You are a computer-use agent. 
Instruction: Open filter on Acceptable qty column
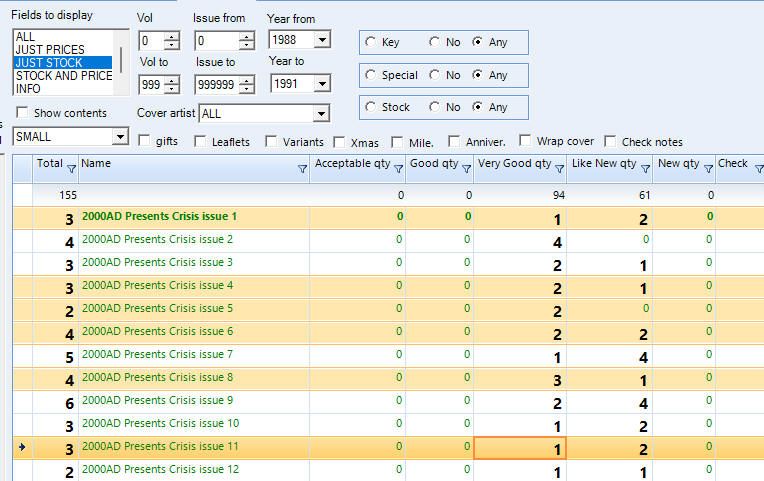pos(398,169)
